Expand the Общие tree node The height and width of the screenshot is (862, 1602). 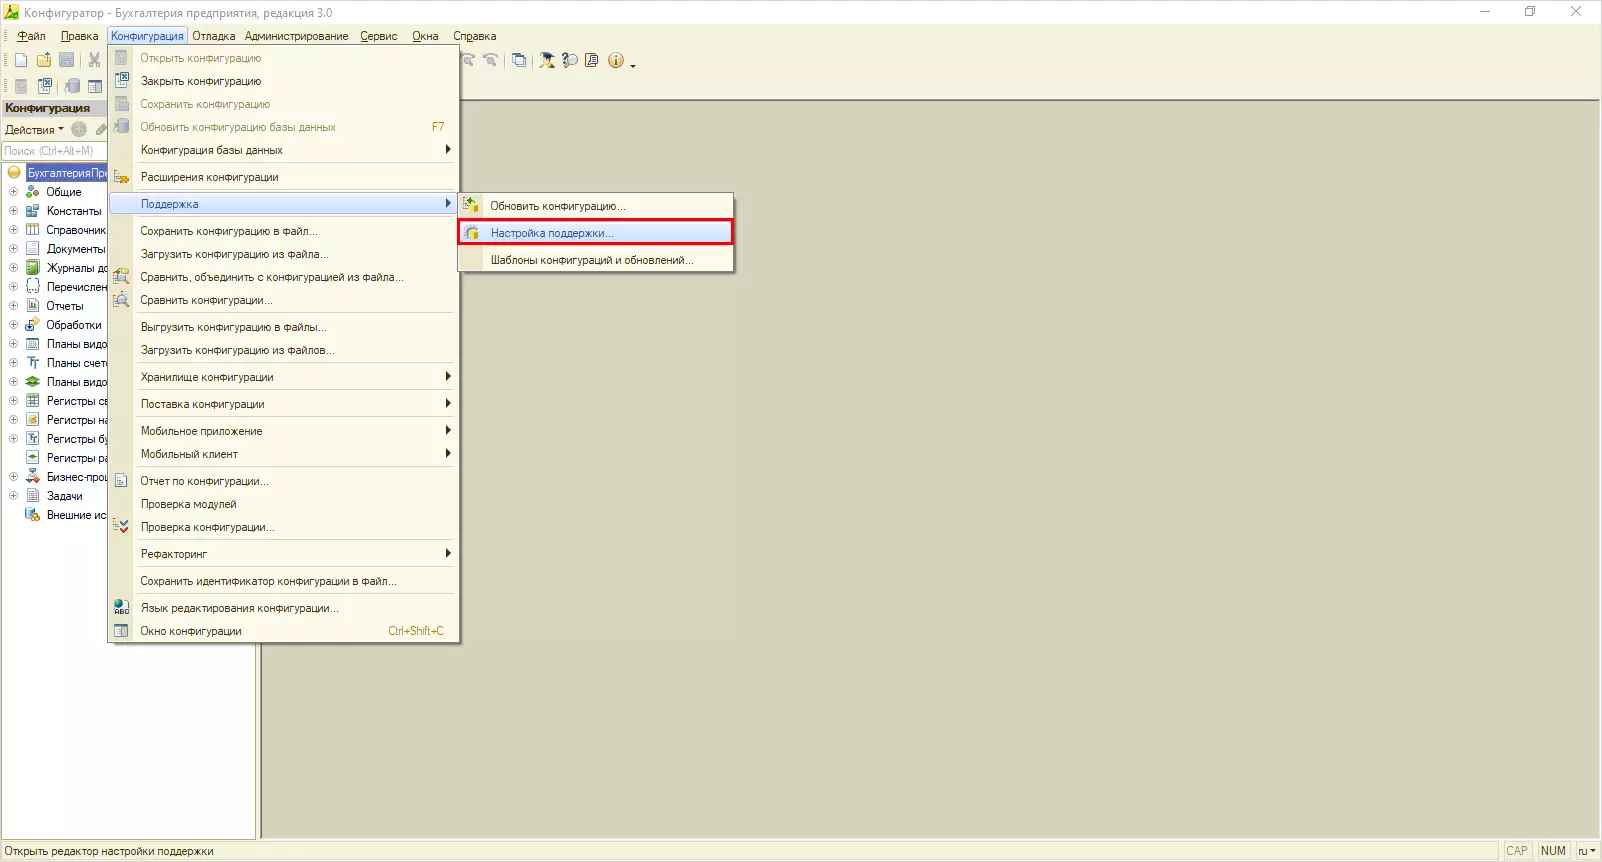point(13,192)
